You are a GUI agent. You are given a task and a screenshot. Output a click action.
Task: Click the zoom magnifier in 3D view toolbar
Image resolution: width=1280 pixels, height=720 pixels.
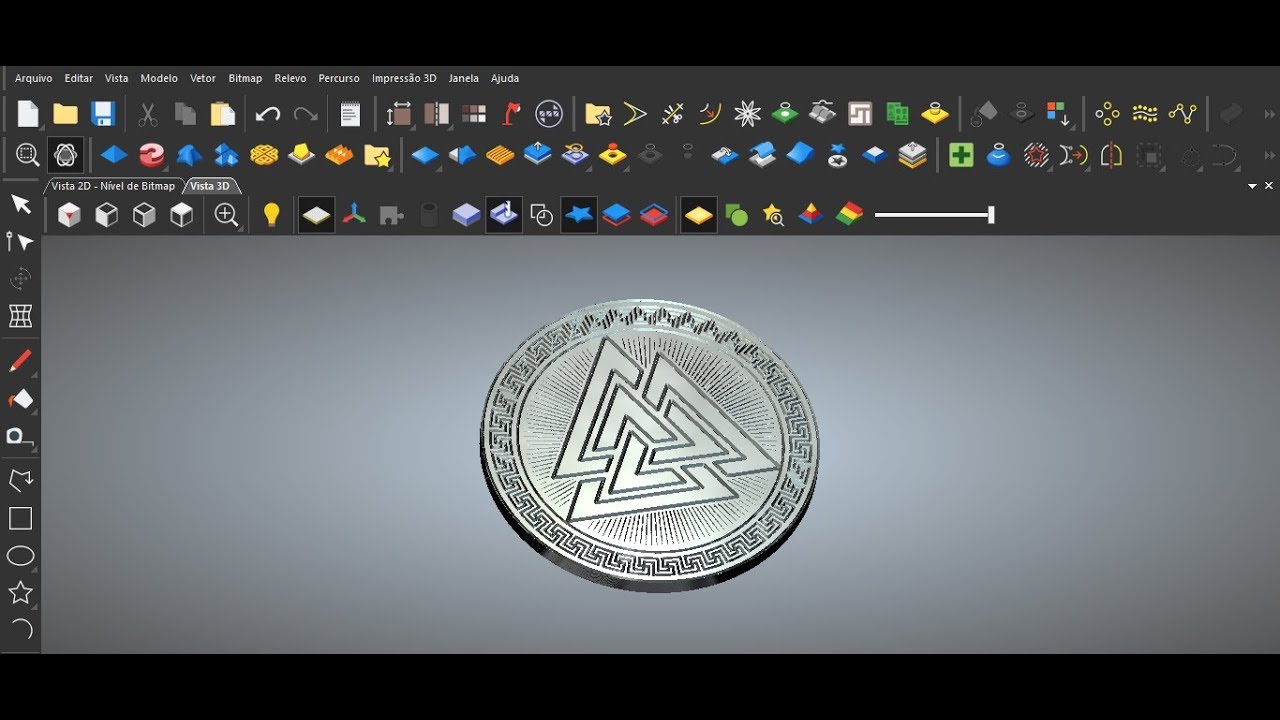(x=227, y=215)
